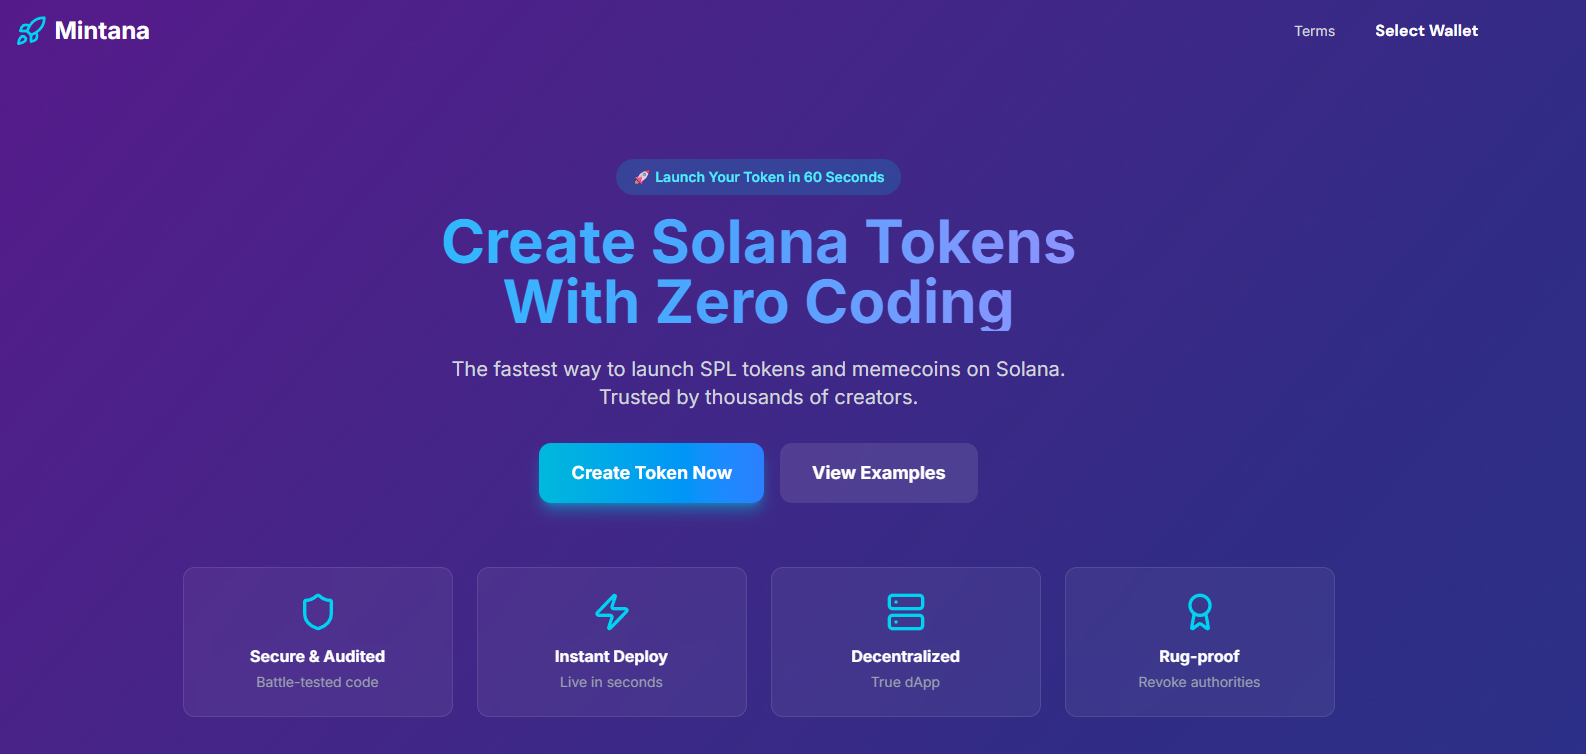This screenshot has width=1586, height=754.
Task: Click the lightning bolt icon for Instant Deploy
Action: tap(611, 612)
